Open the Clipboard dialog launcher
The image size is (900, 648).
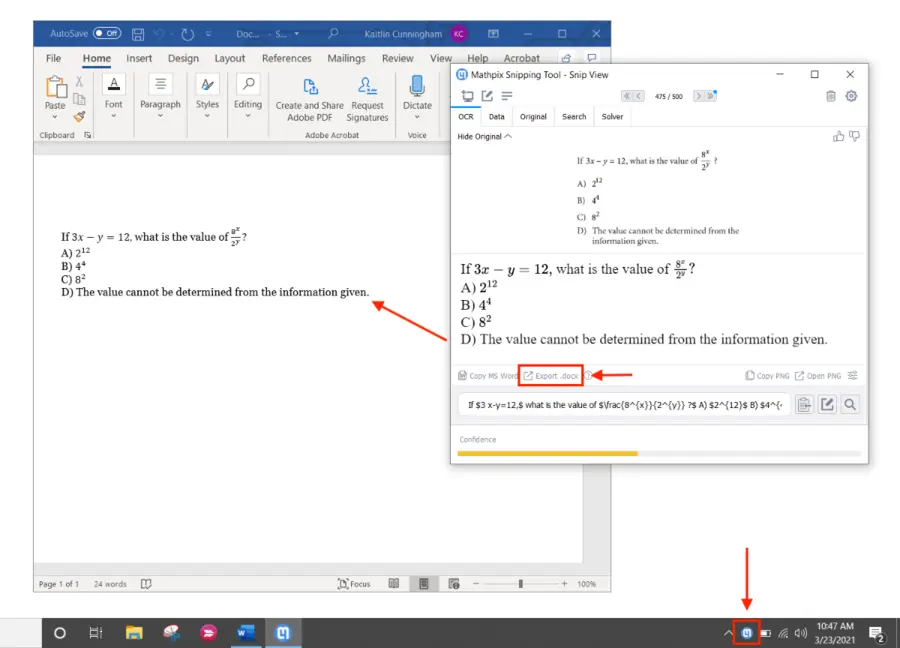click(x=87, y=135)
